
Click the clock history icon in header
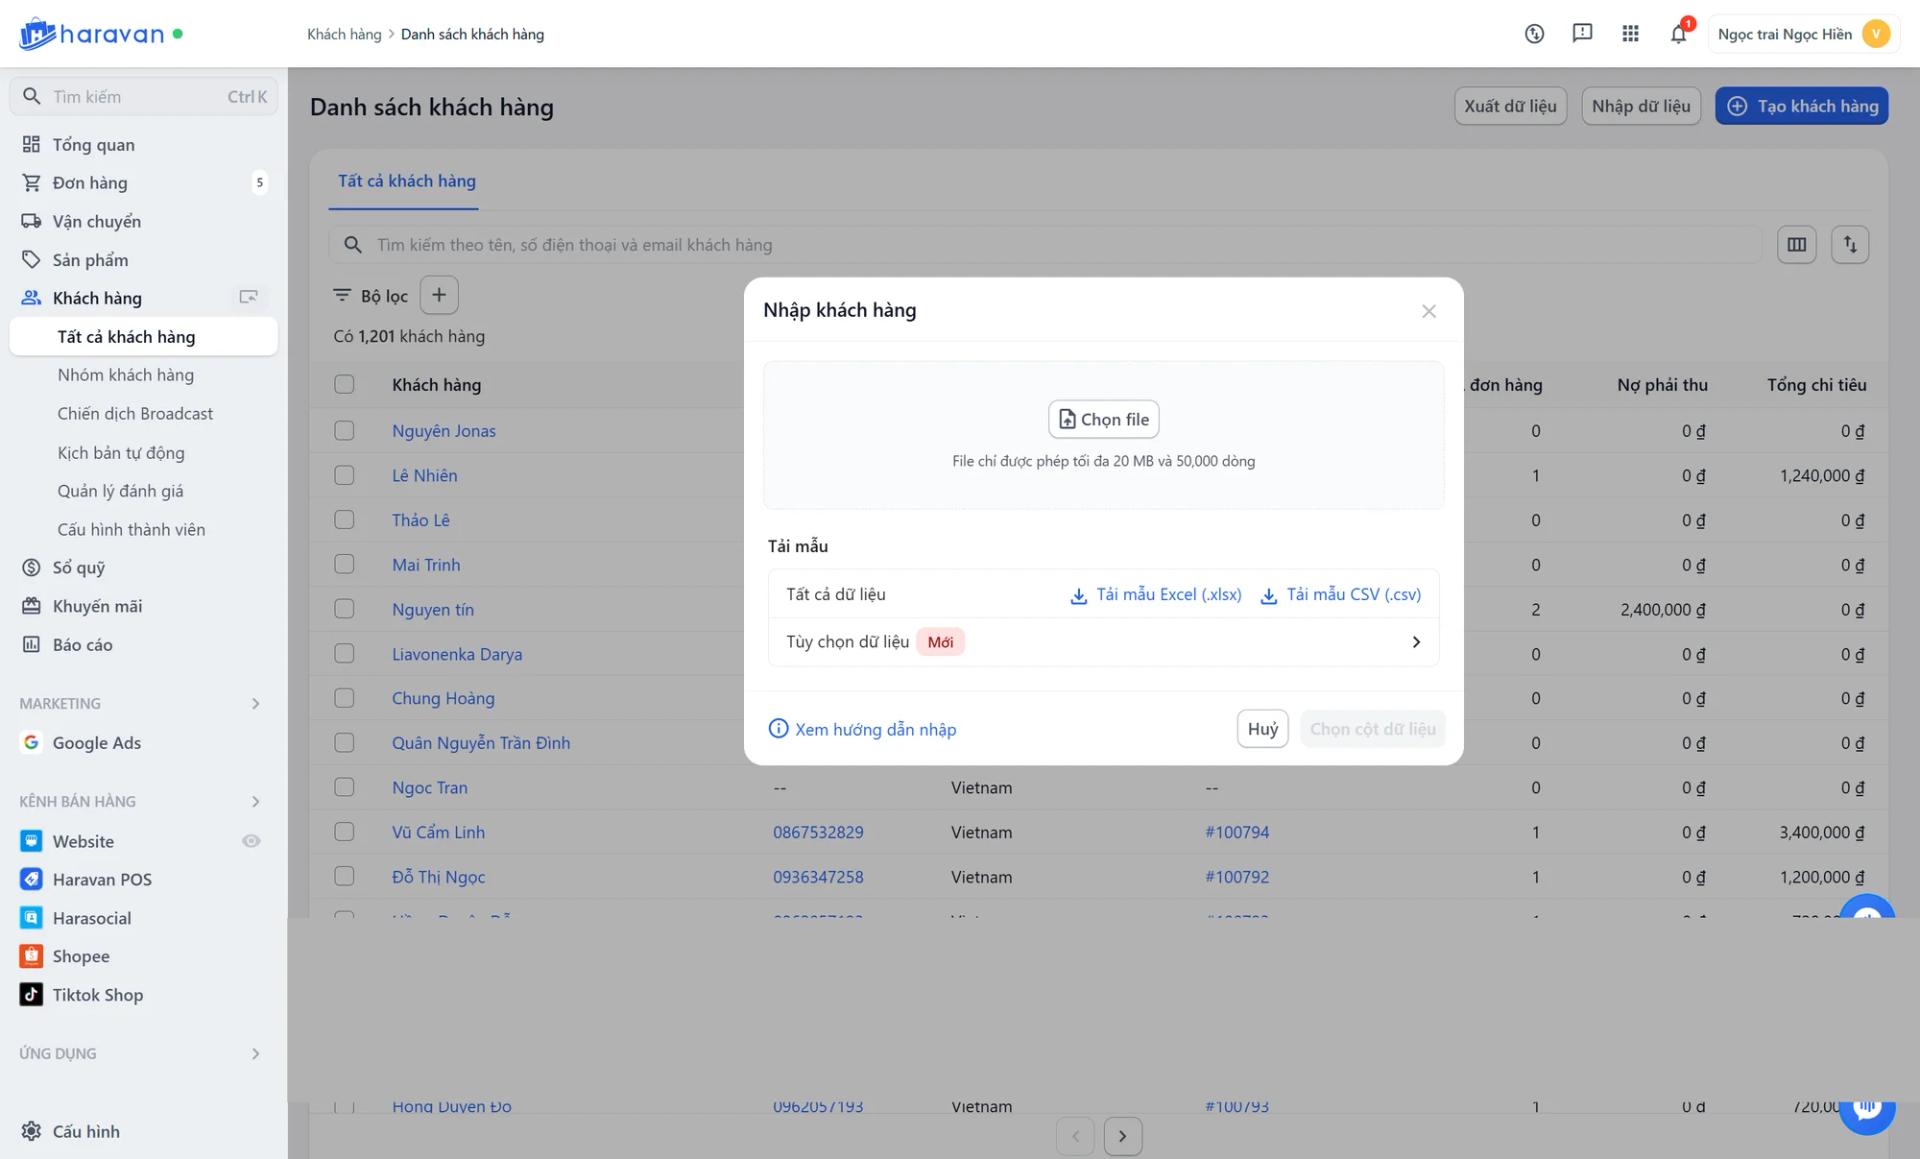point(1534,34)
